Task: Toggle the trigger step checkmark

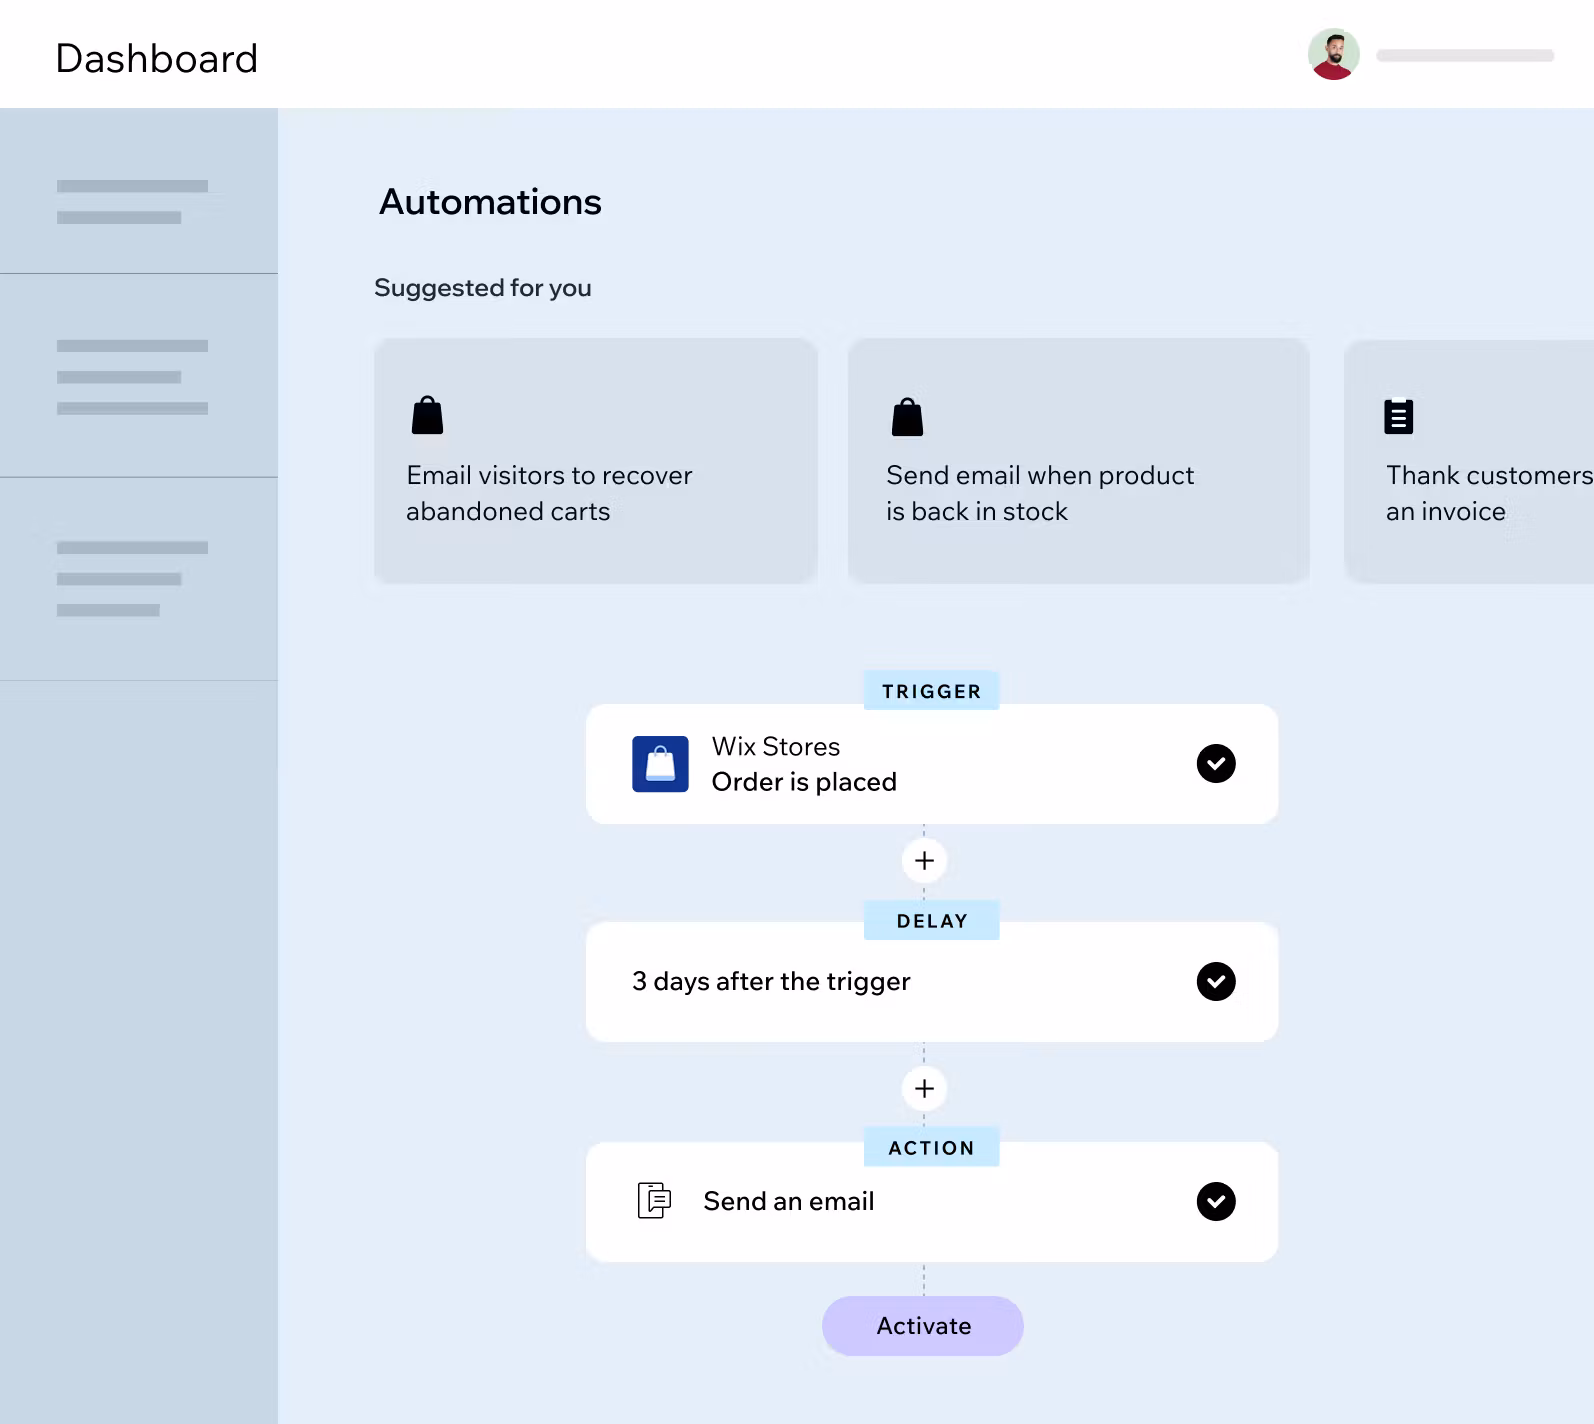Action: 1215,764
